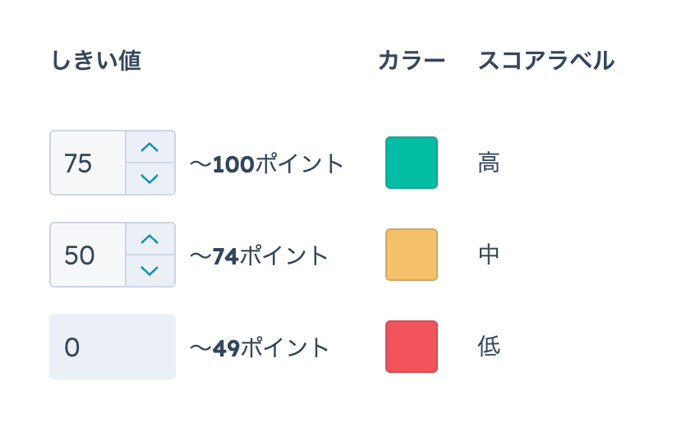The width and height of the screenshot is (700, 437).
Task: Select the 低 score label
Action: [x=489, y=347]
